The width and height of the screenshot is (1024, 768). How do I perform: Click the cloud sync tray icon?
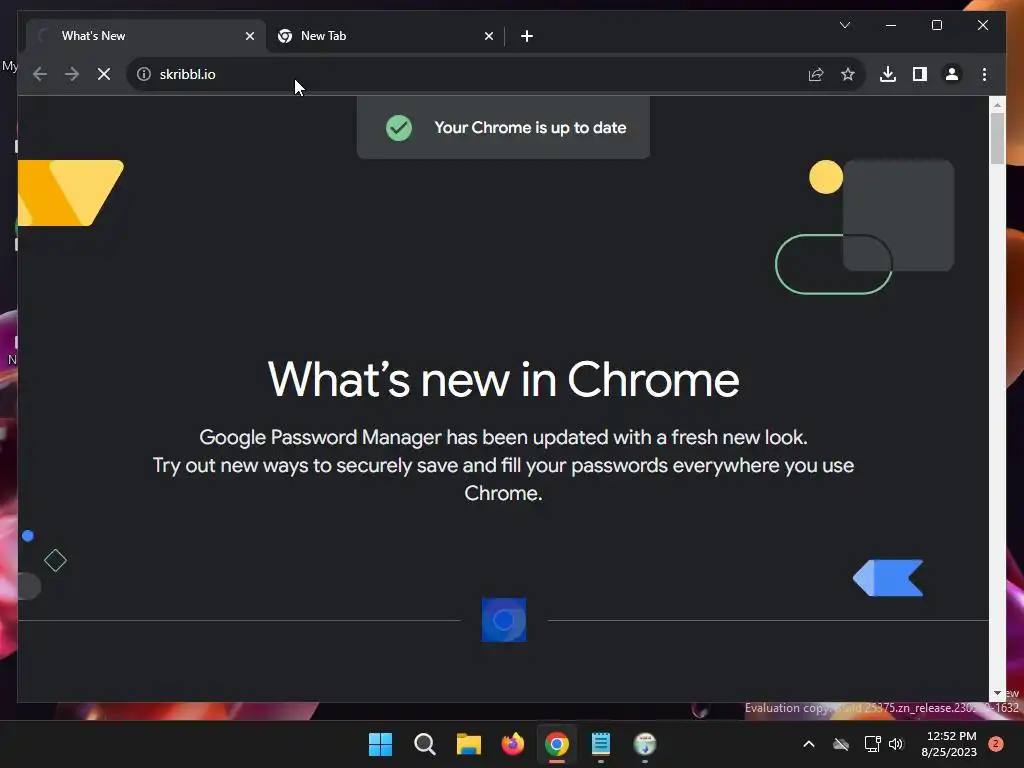[841, 744]
